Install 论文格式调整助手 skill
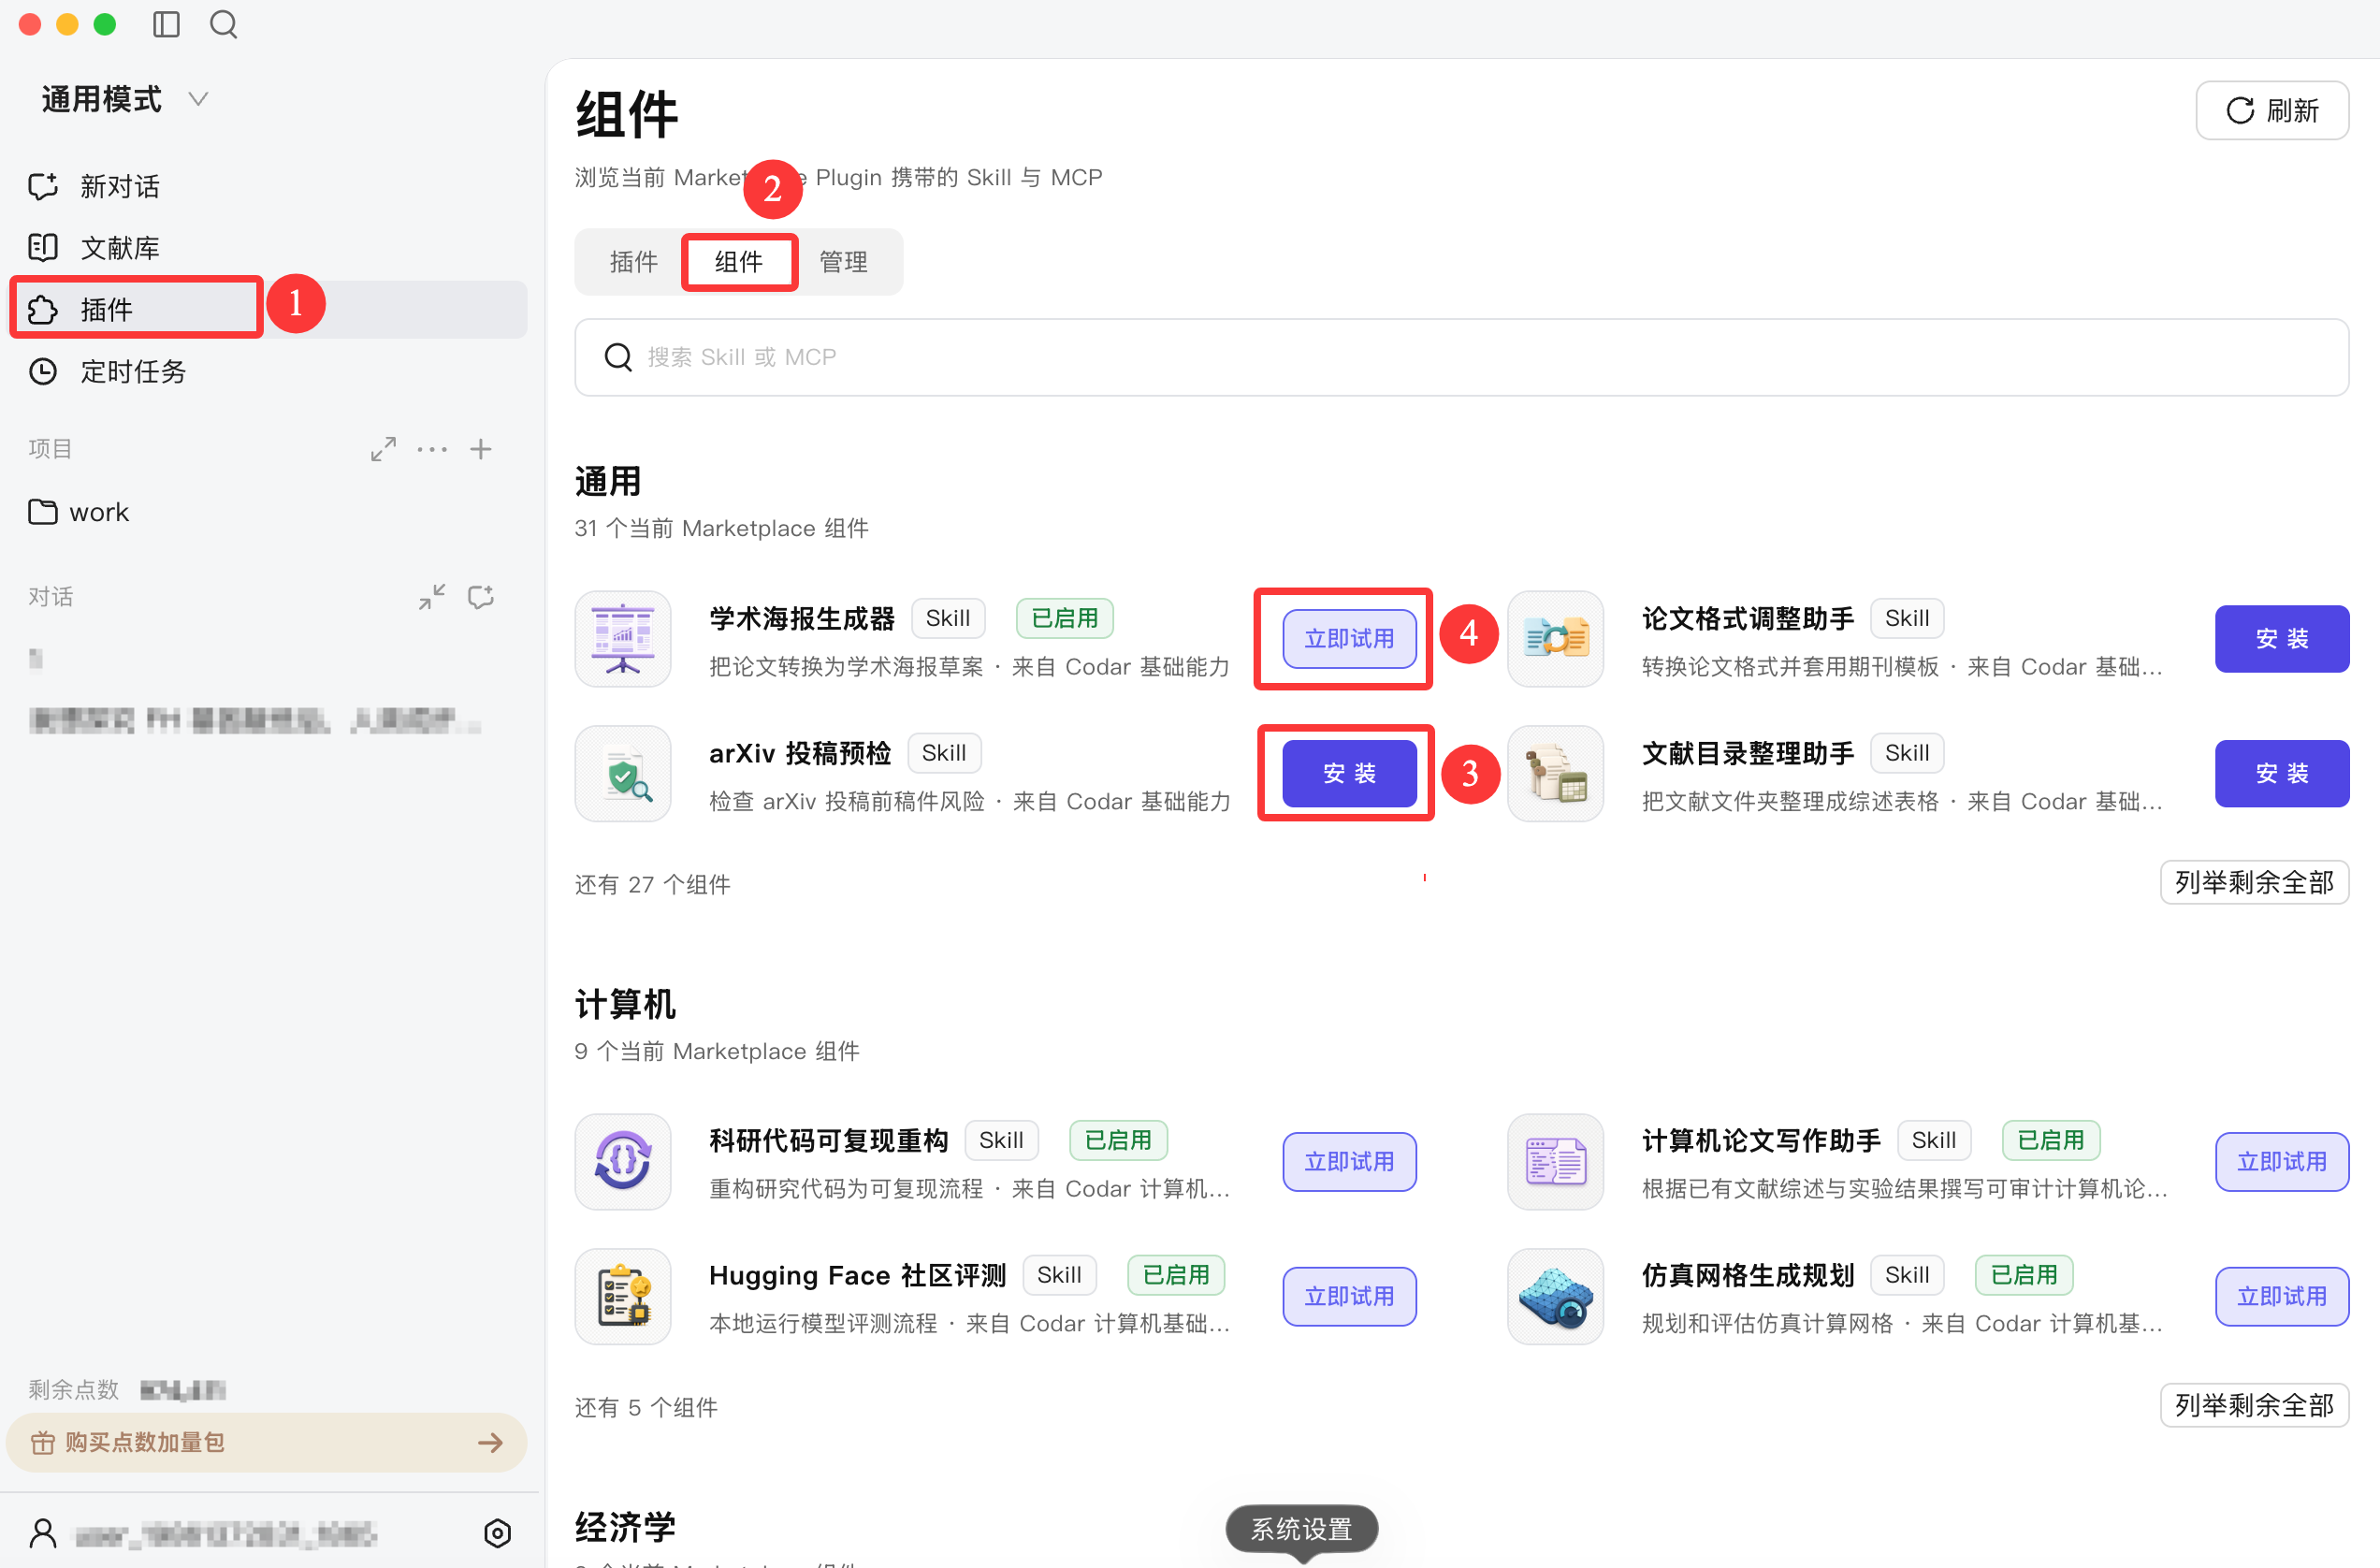 point(2281,638)
